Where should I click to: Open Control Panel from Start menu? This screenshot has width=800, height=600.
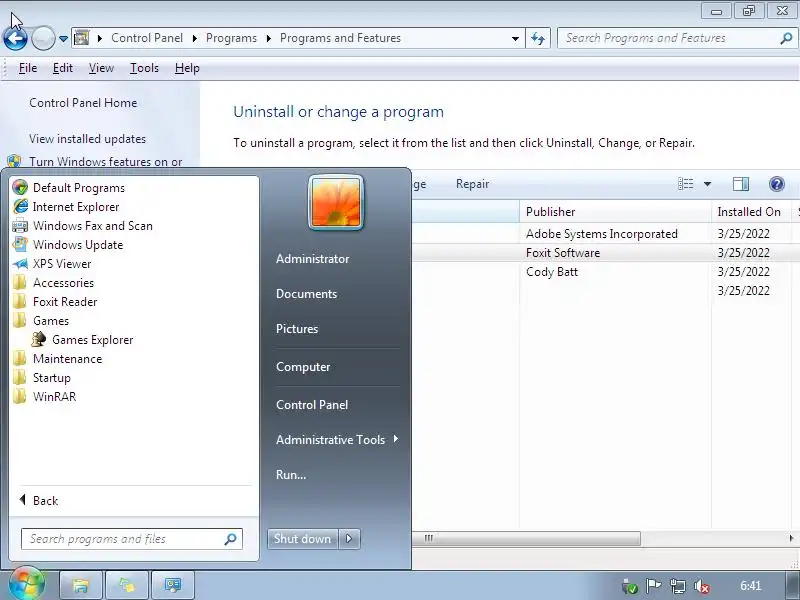point(312,405)
